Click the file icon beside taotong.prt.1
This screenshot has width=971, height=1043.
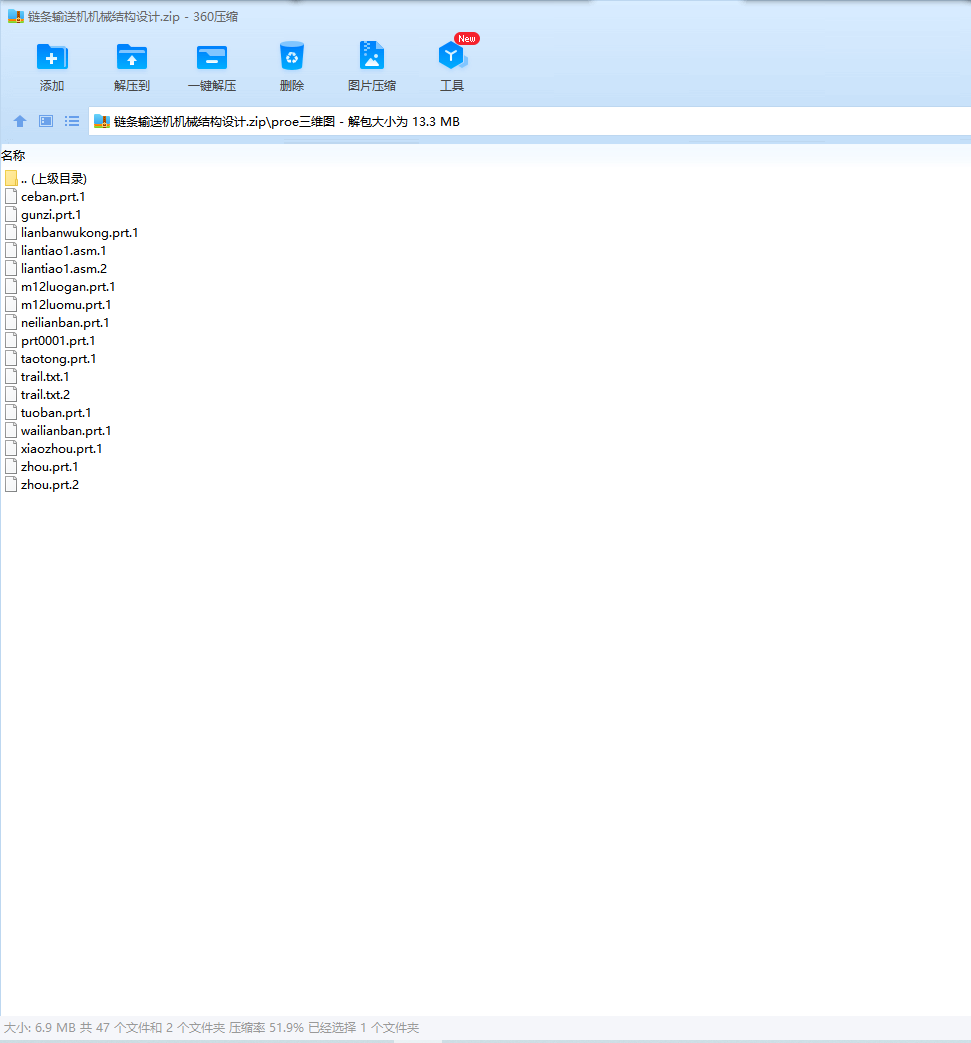click(x=11, y=358)
